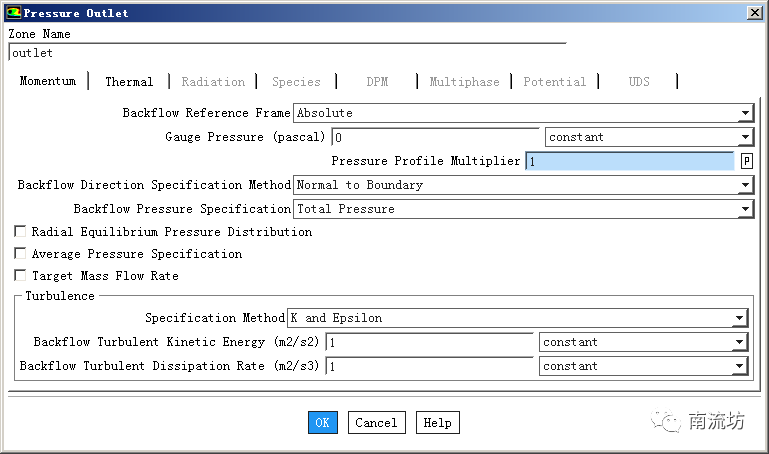Select the Momentum tab
Screen dimensions: 769x454
tap(47, 81)
